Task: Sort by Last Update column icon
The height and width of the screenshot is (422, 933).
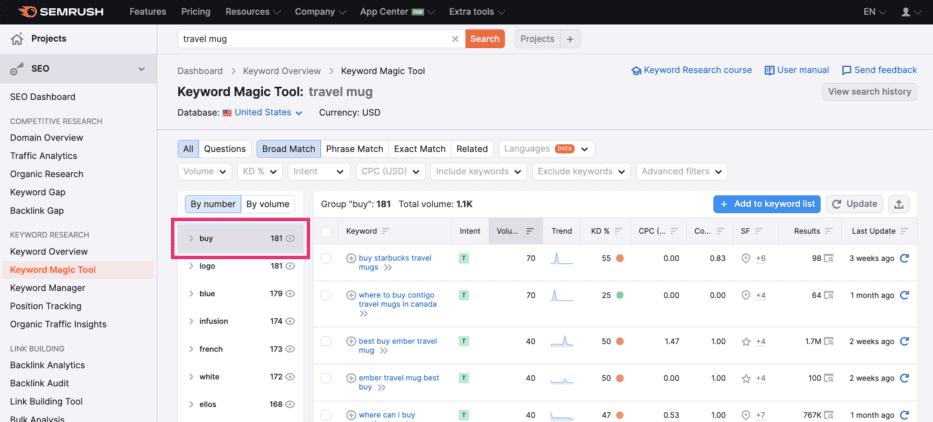Action: pos(904,232)
